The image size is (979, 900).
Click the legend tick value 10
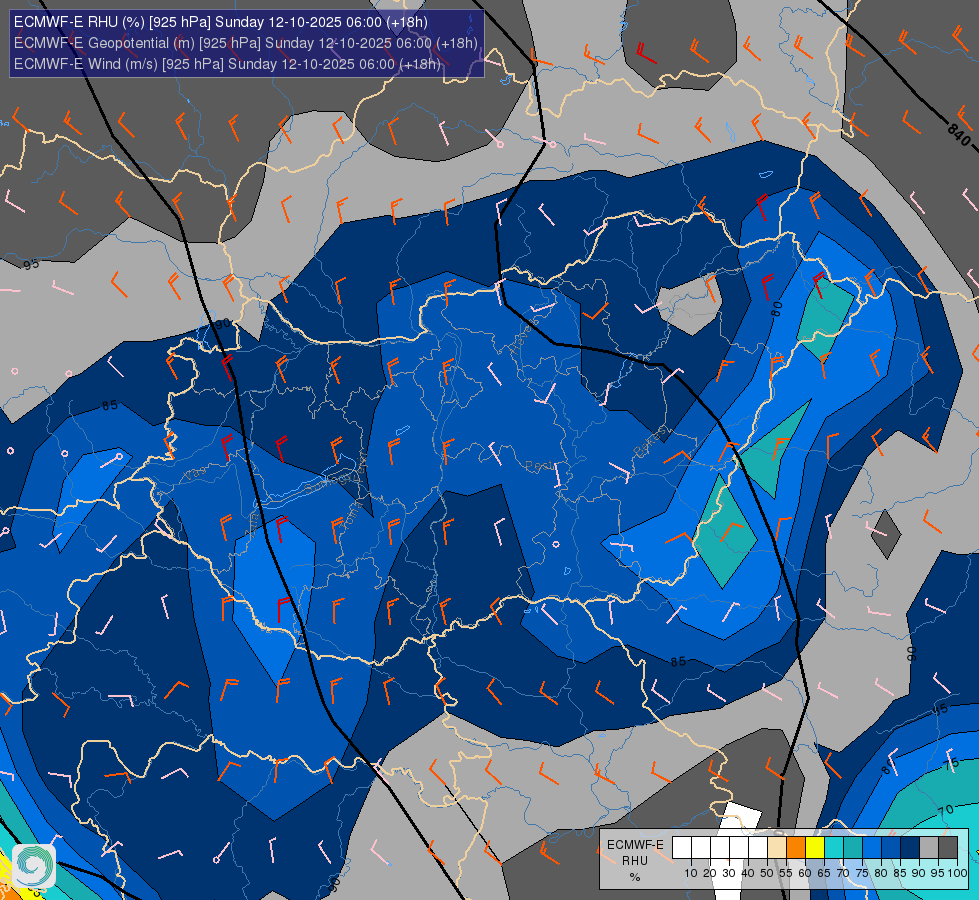pyautogui.click(x=691, y=873)
